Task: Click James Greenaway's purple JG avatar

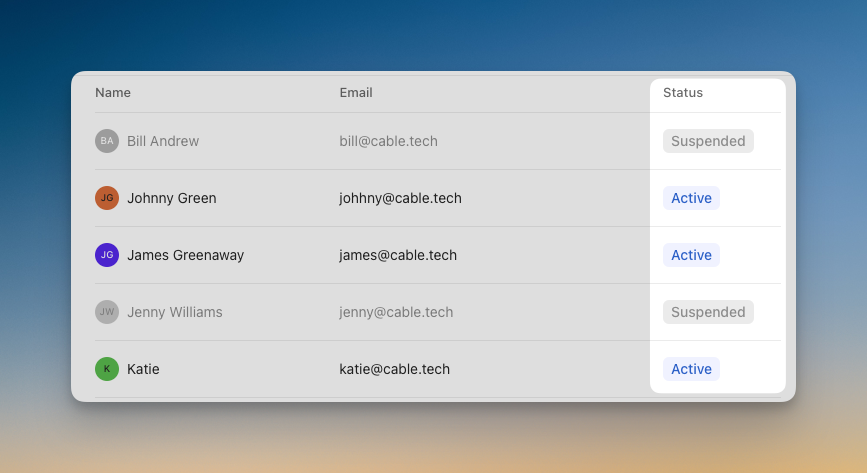Action: [x=107, y=255]
